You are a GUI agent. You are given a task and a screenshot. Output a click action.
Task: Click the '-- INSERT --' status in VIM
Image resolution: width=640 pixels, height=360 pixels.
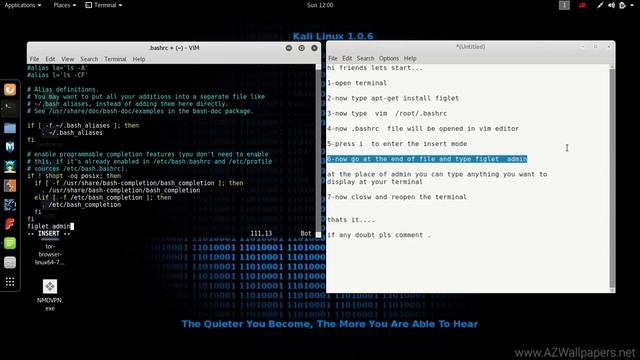point(49,233)
